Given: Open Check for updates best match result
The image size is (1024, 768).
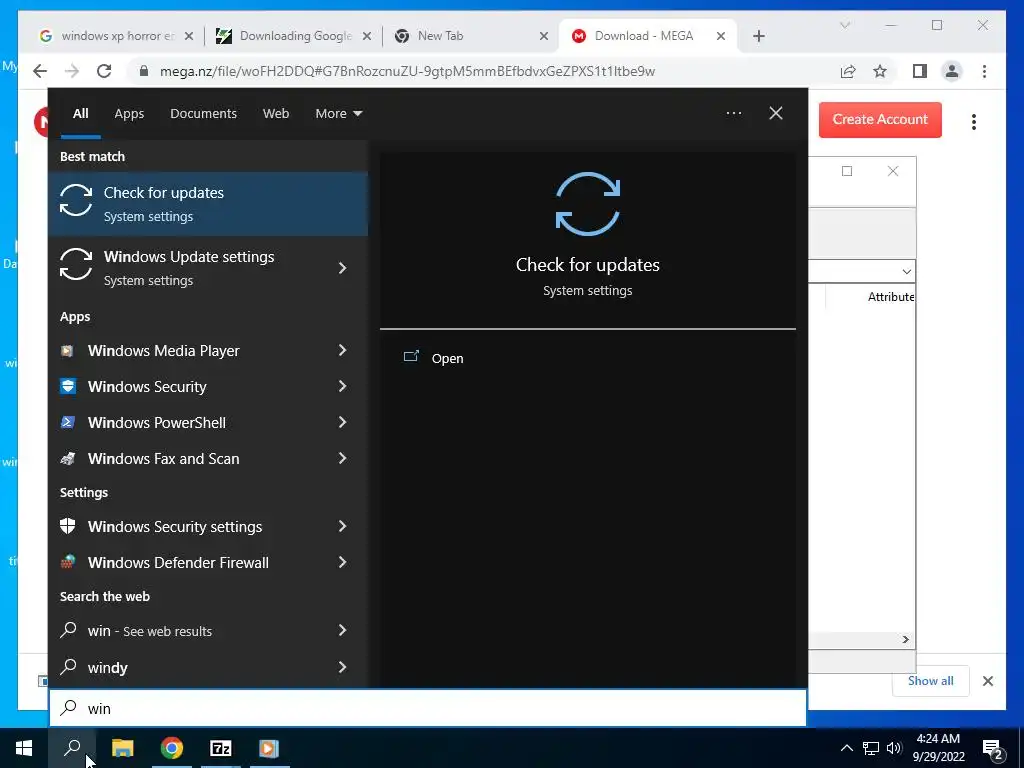Looking at the screenshot, I should [208, 204].
